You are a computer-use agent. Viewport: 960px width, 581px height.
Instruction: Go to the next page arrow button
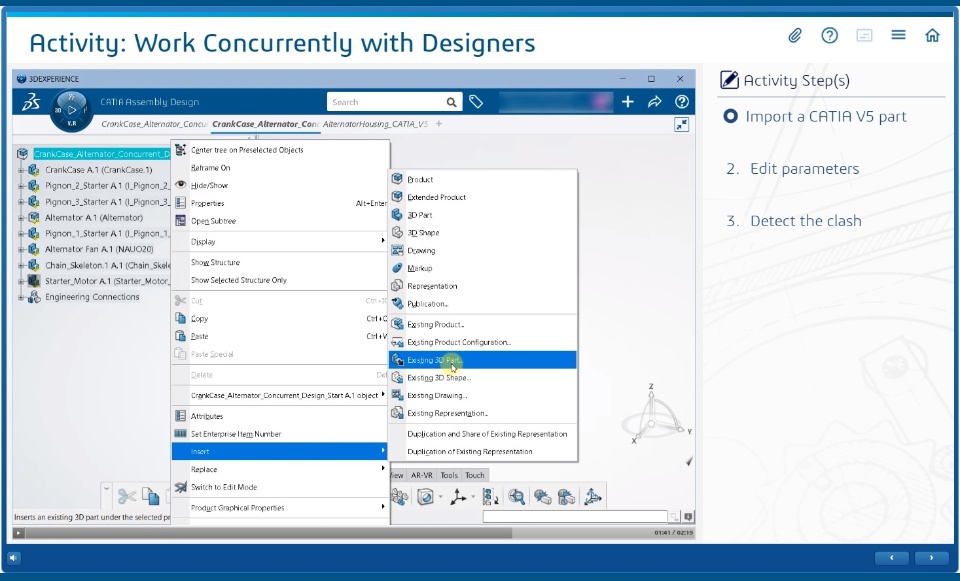click(931, 558)
